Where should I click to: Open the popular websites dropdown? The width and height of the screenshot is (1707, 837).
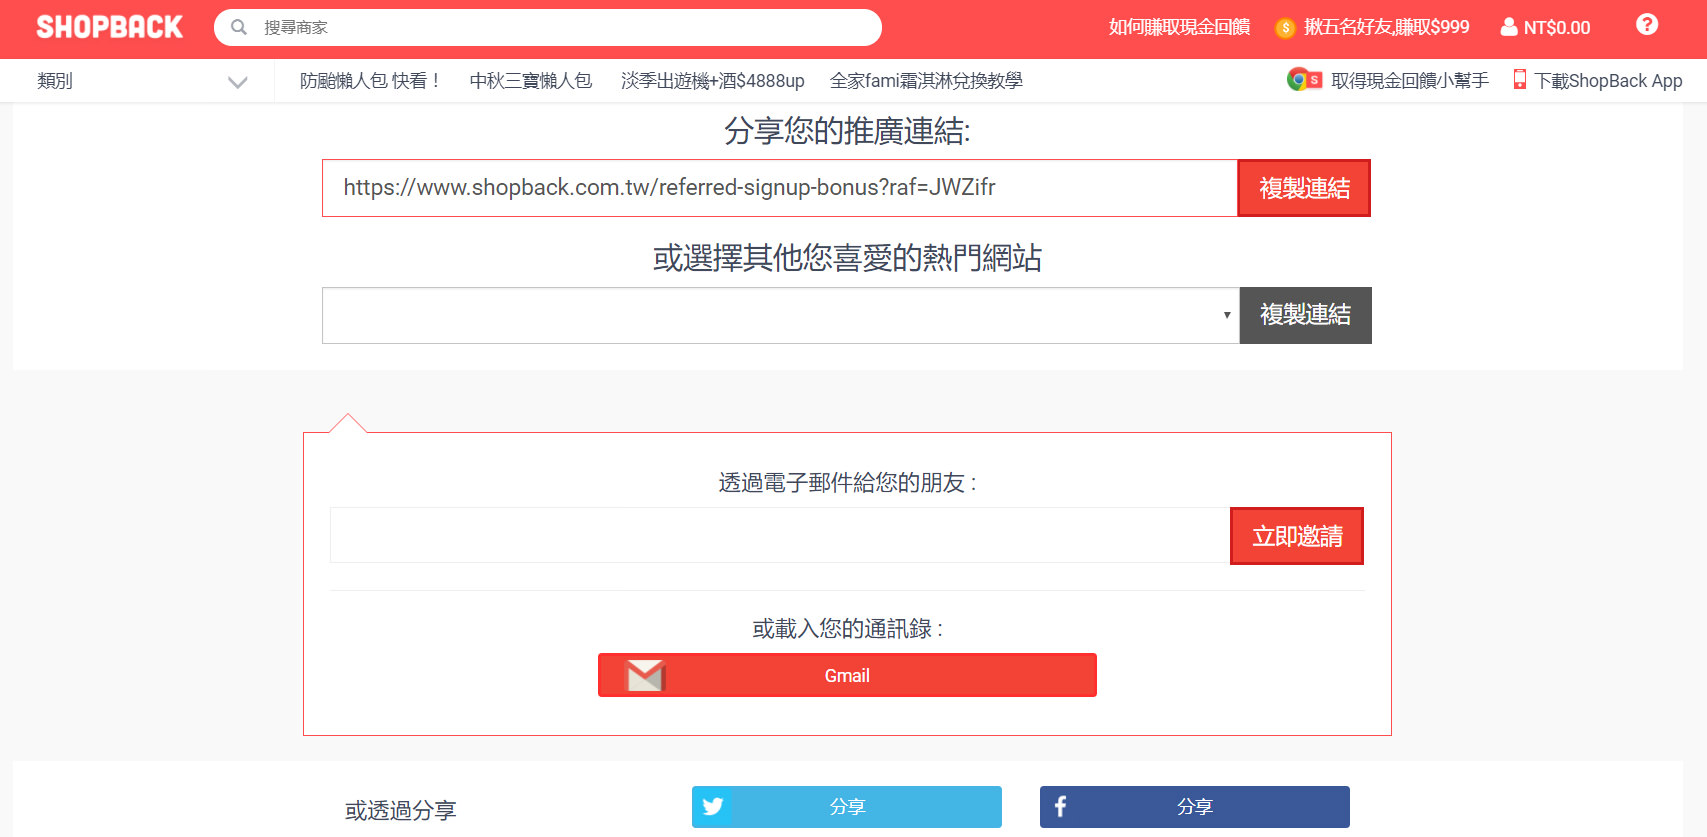click(781, 315)
